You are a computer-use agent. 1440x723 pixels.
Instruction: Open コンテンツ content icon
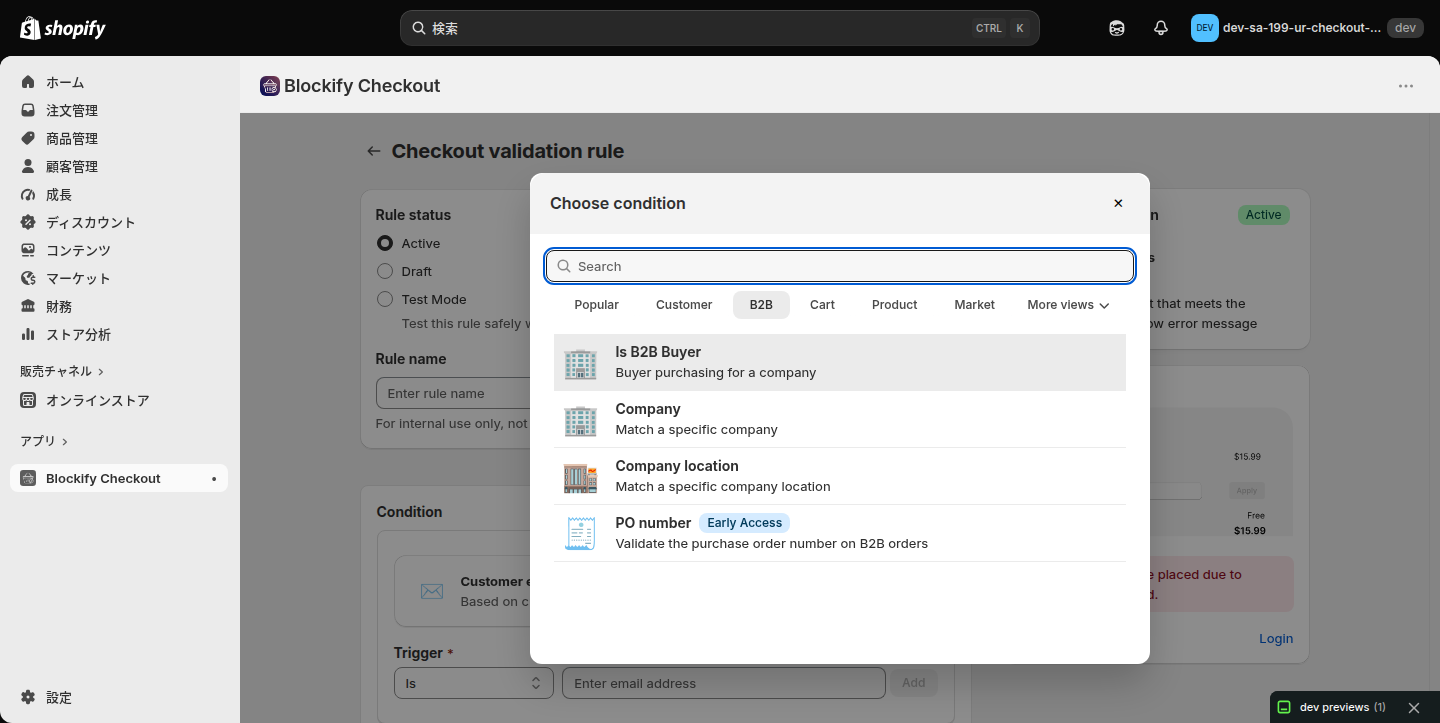(28, 250)
